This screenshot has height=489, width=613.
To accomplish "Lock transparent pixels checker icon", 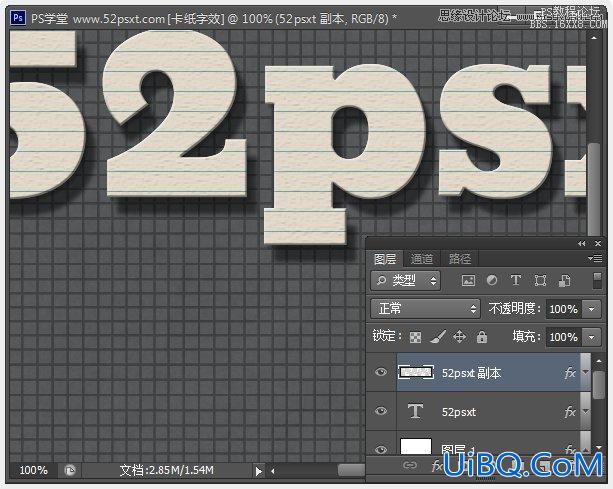I will point(415,337).
